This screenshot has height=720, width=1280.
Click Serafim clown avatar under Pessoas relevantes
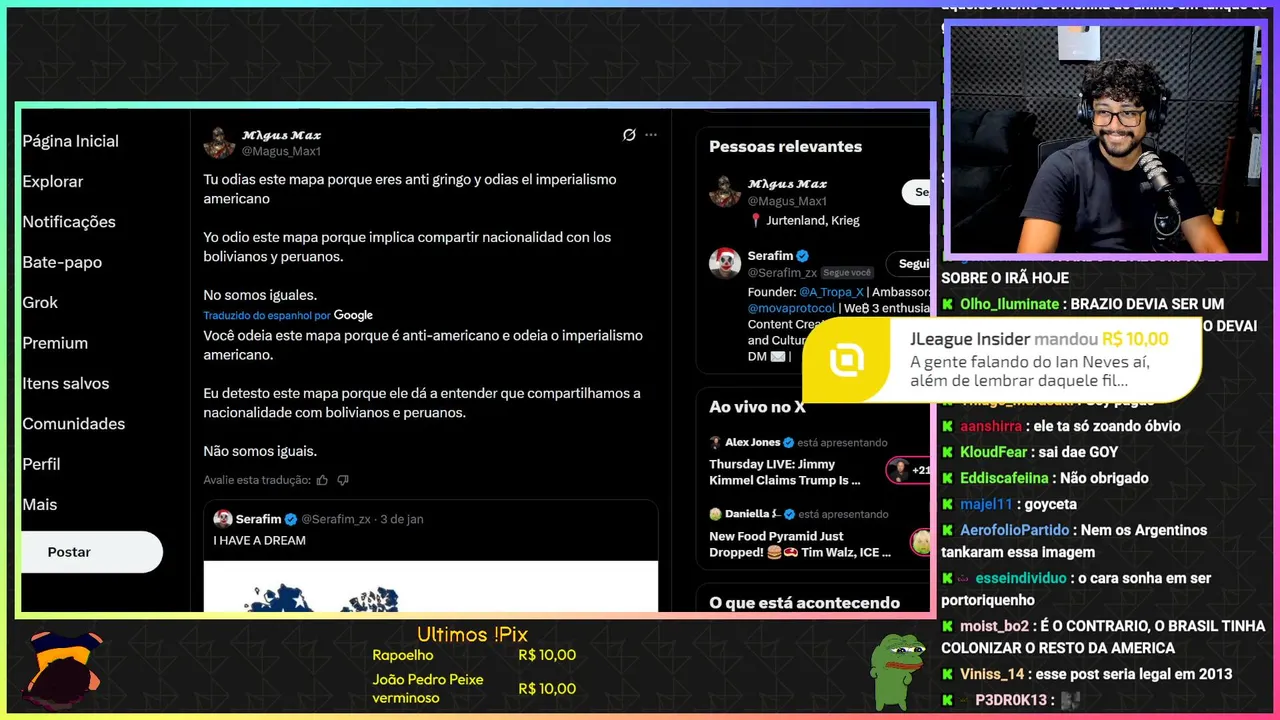coord(725,264)
